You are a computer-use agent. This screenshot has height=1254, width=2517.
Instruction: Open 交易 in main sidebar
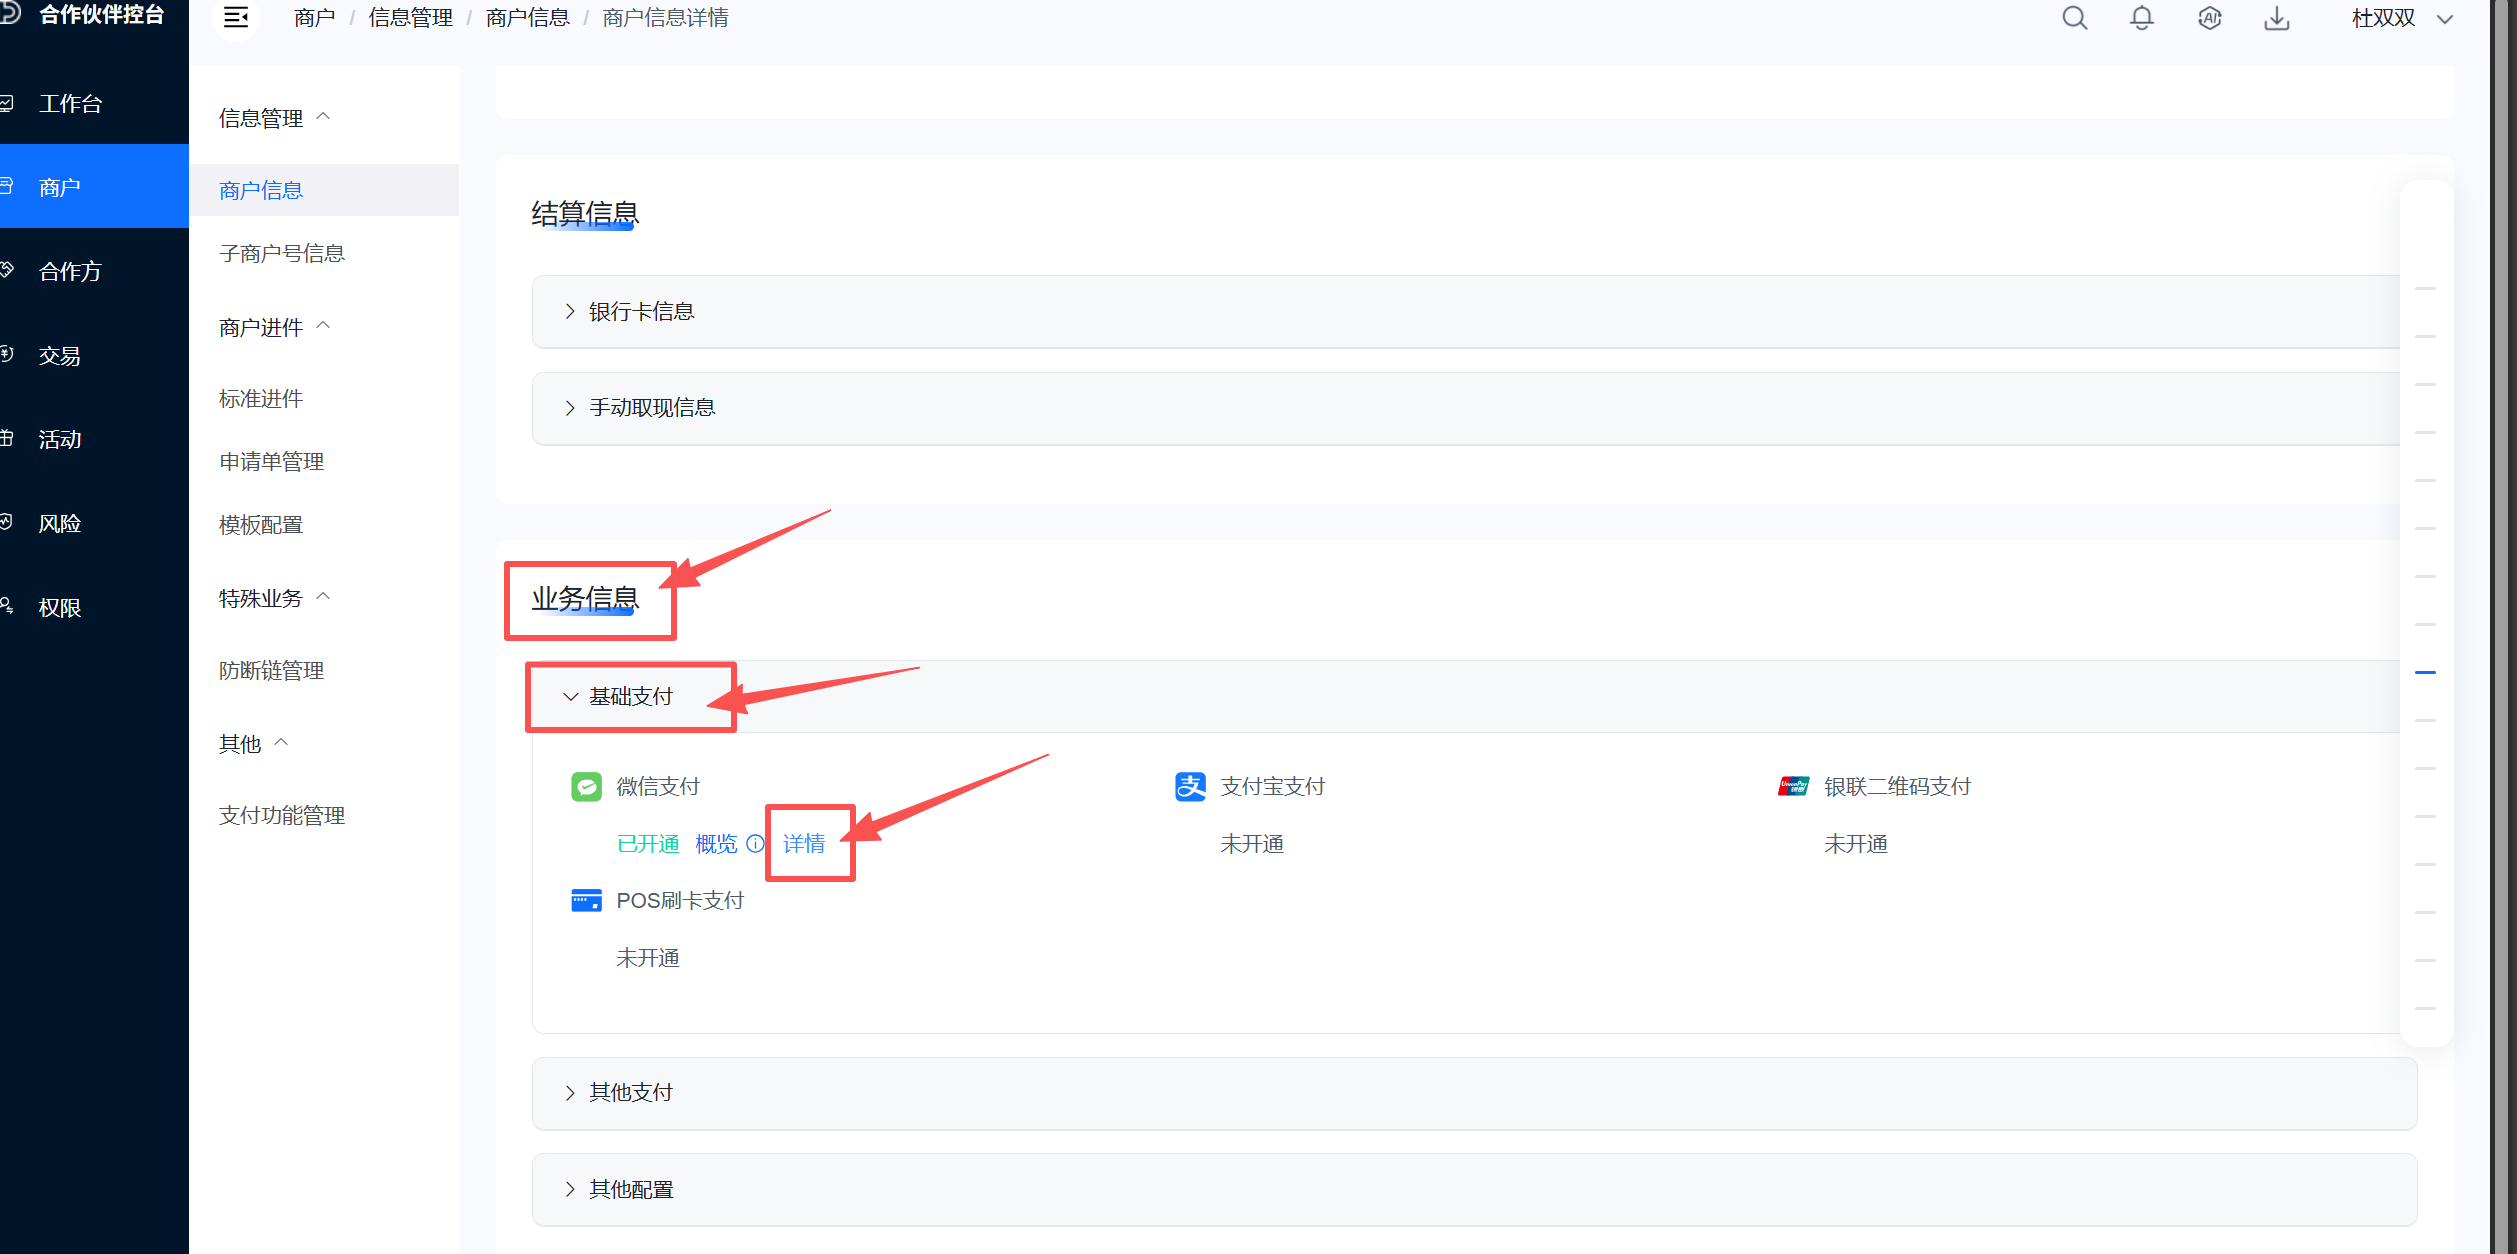click(x=94, y=355)
